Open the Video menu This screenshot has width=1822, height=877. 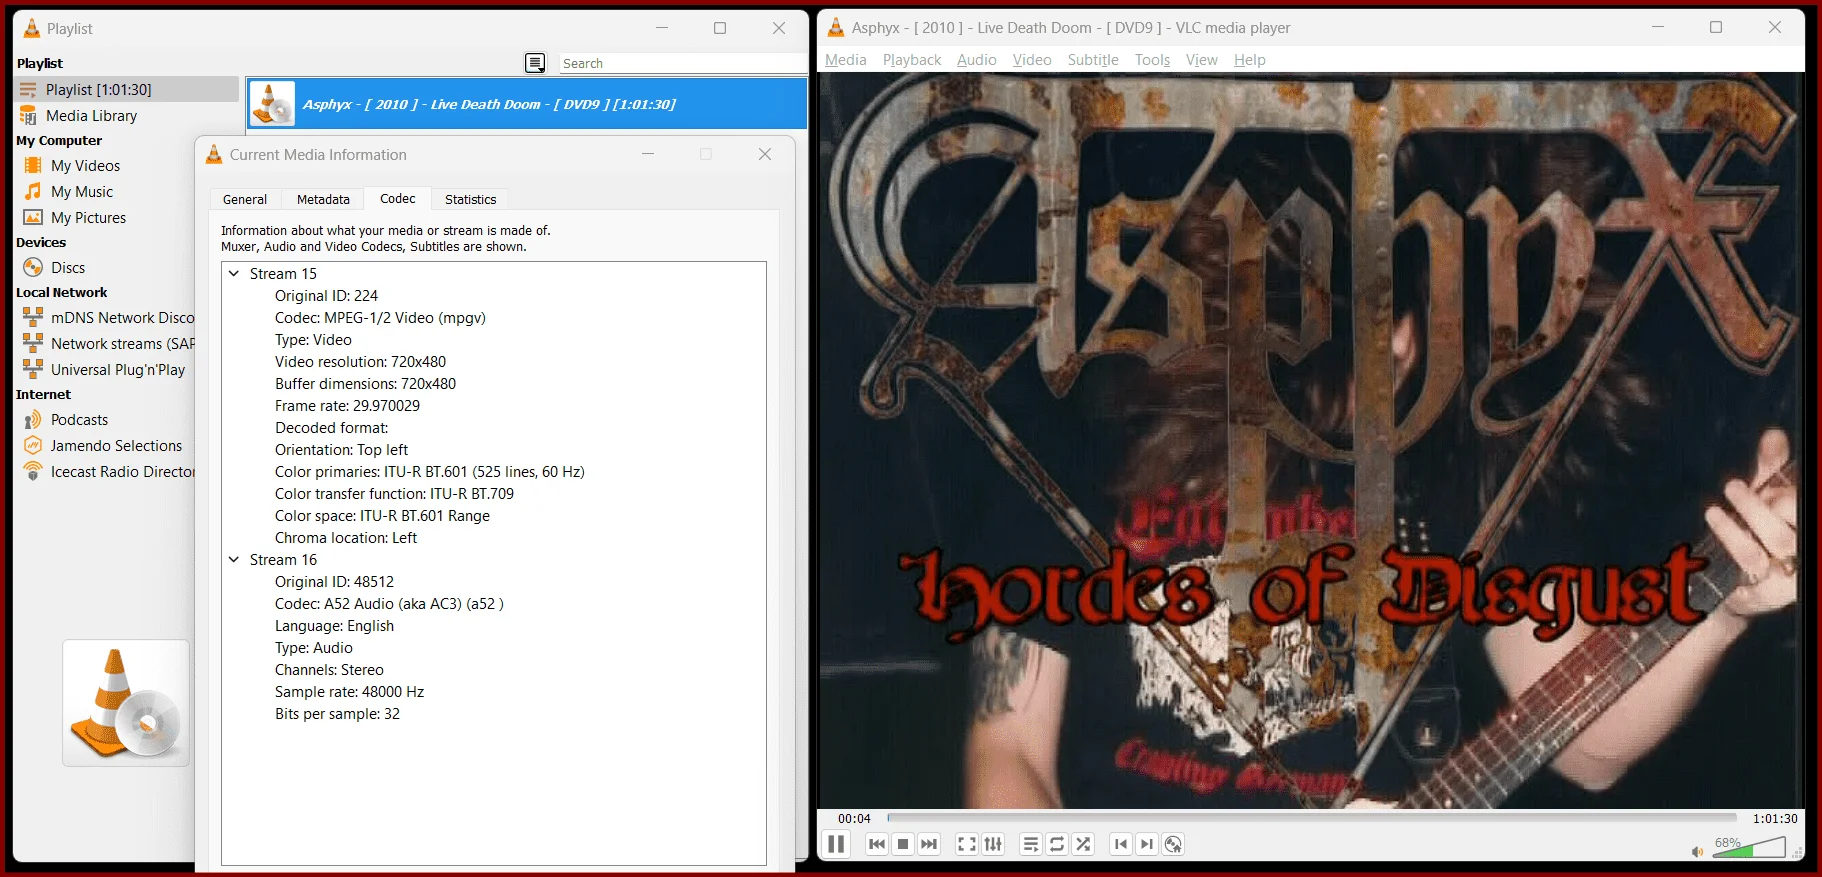coord(1032,60)
